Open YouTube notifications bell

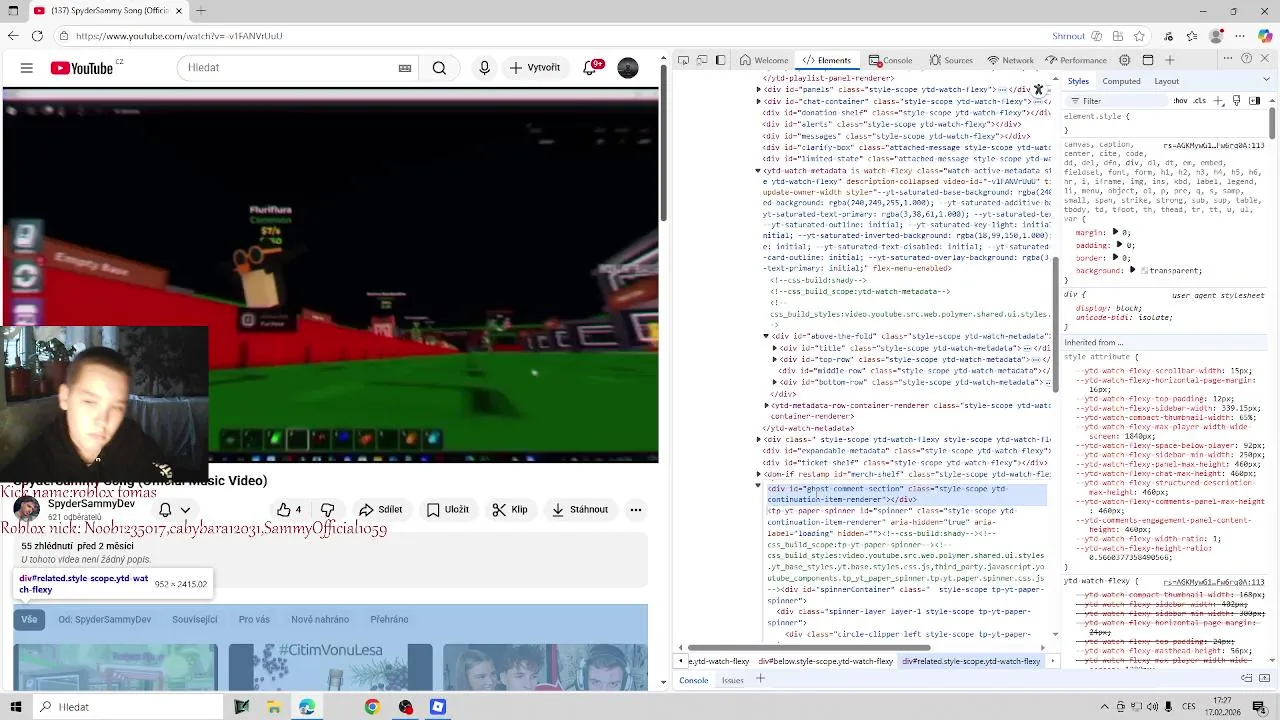[x=591, y=68]
